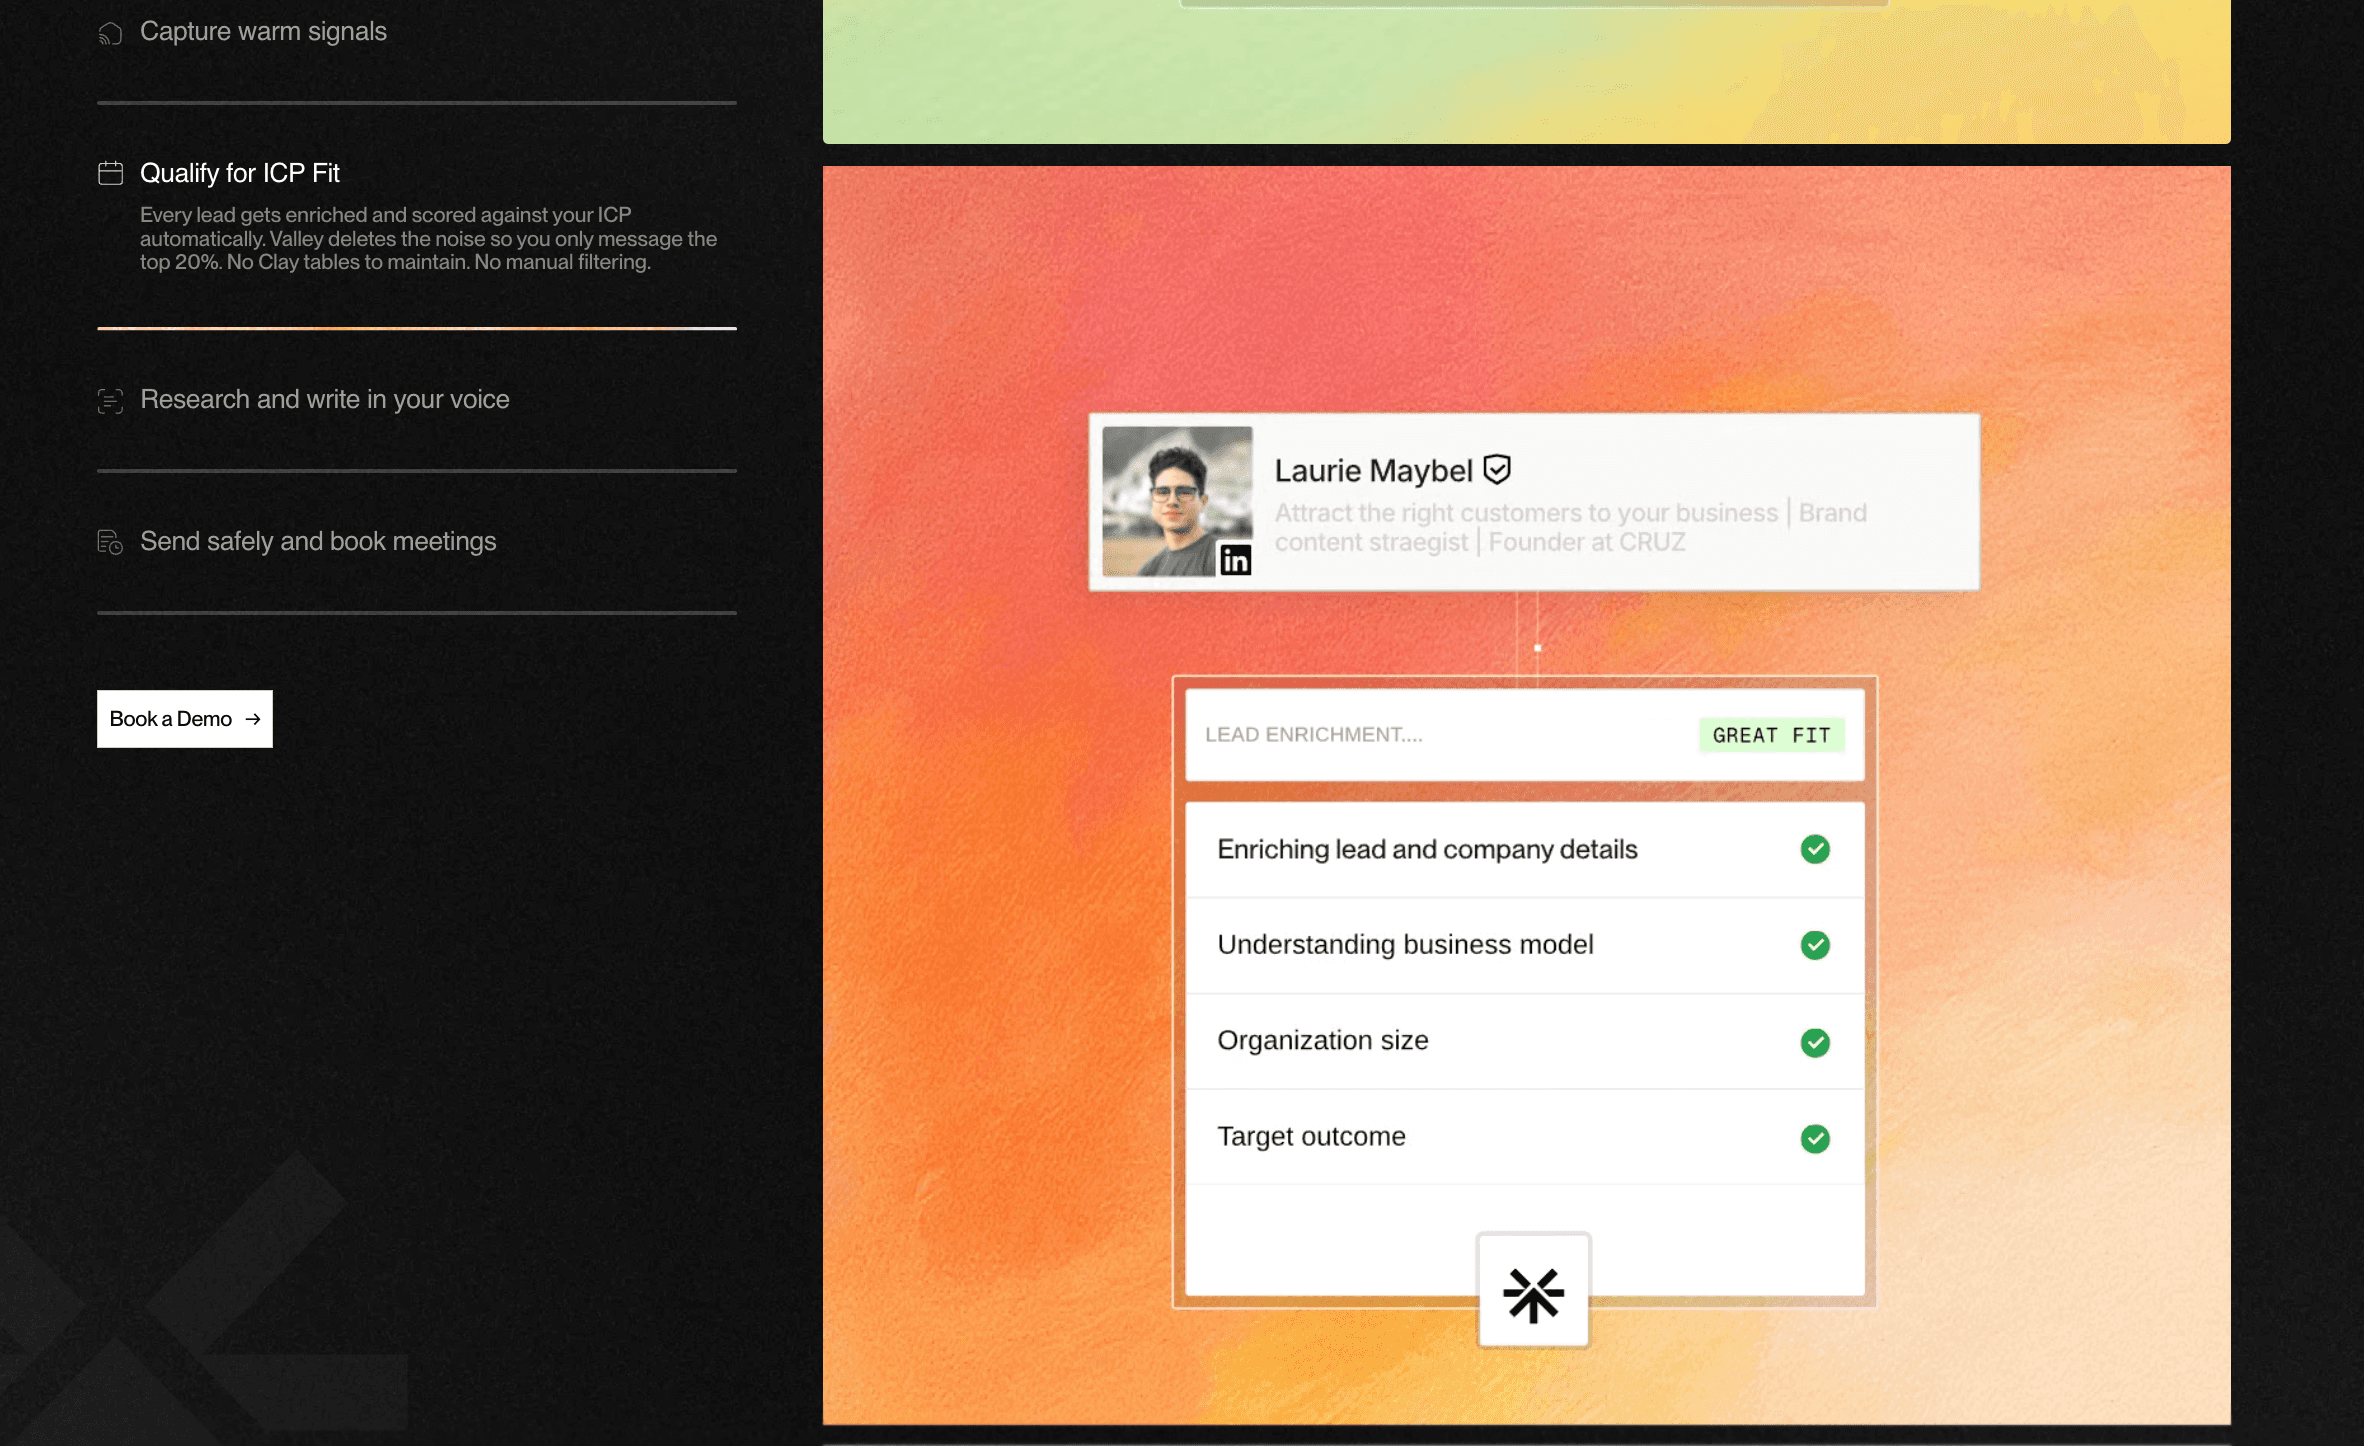Click the LinkedIn badge on profile photo
Screen dimensions: 2364x1446
pyautogui.click(x=1235, y=560)
